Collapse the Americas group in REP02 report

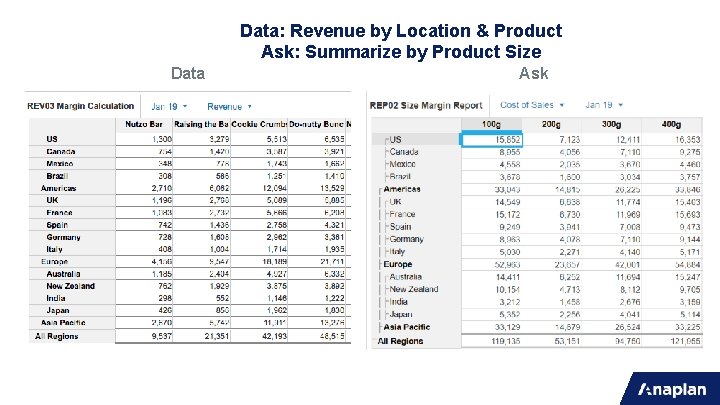click(380, 190)
